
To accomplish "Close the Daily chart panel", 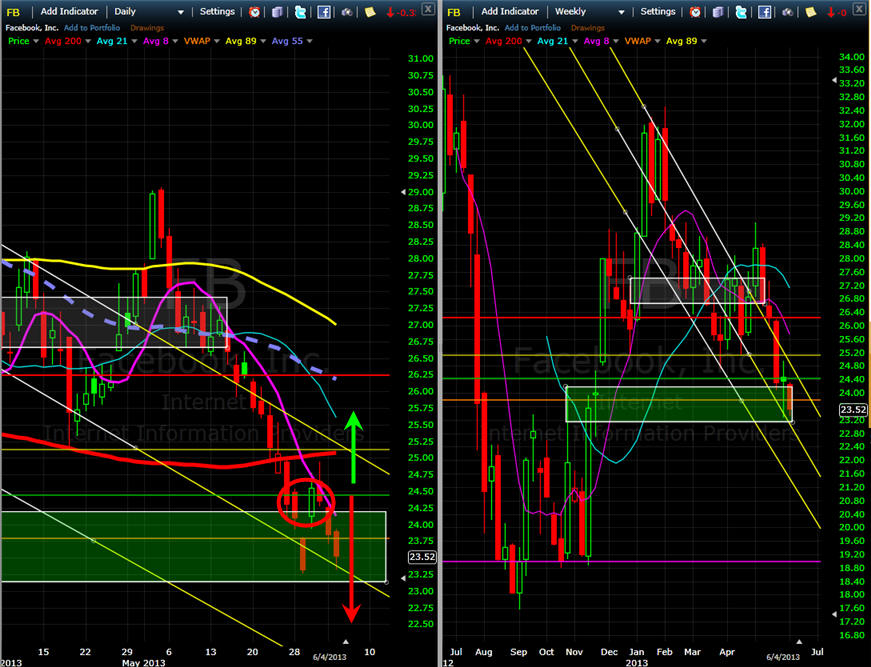I will [x=427, y=9].
